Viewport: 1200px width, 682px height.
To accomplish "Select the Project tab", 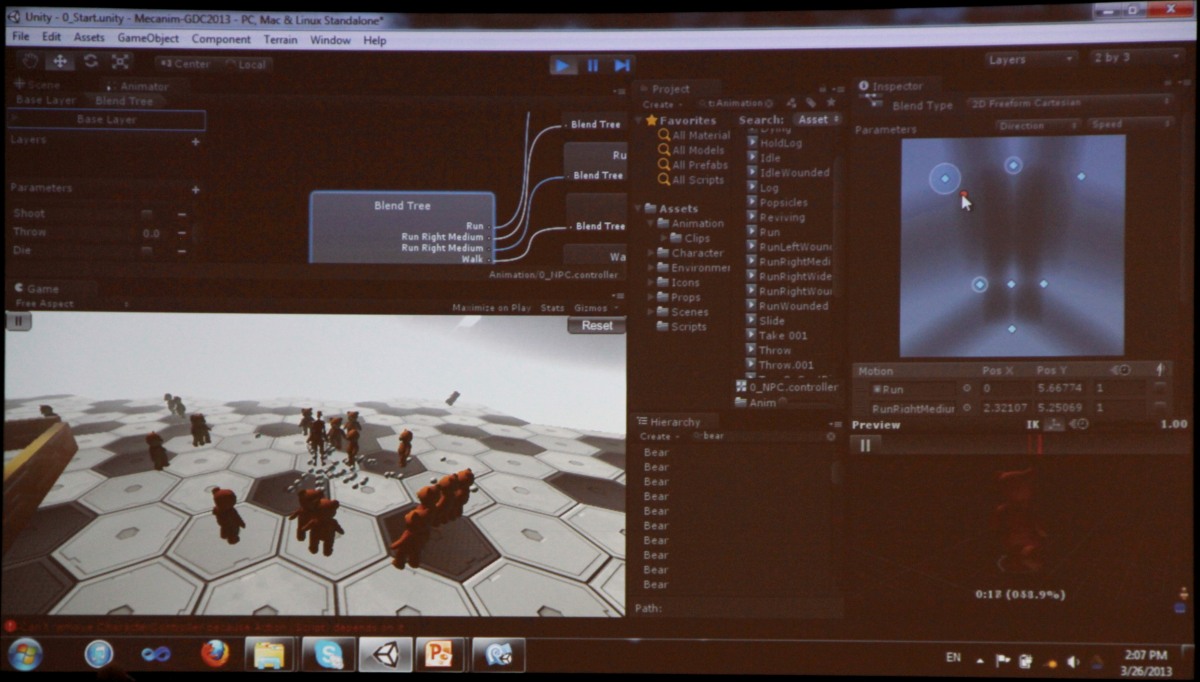I will [x=677, y=88].
